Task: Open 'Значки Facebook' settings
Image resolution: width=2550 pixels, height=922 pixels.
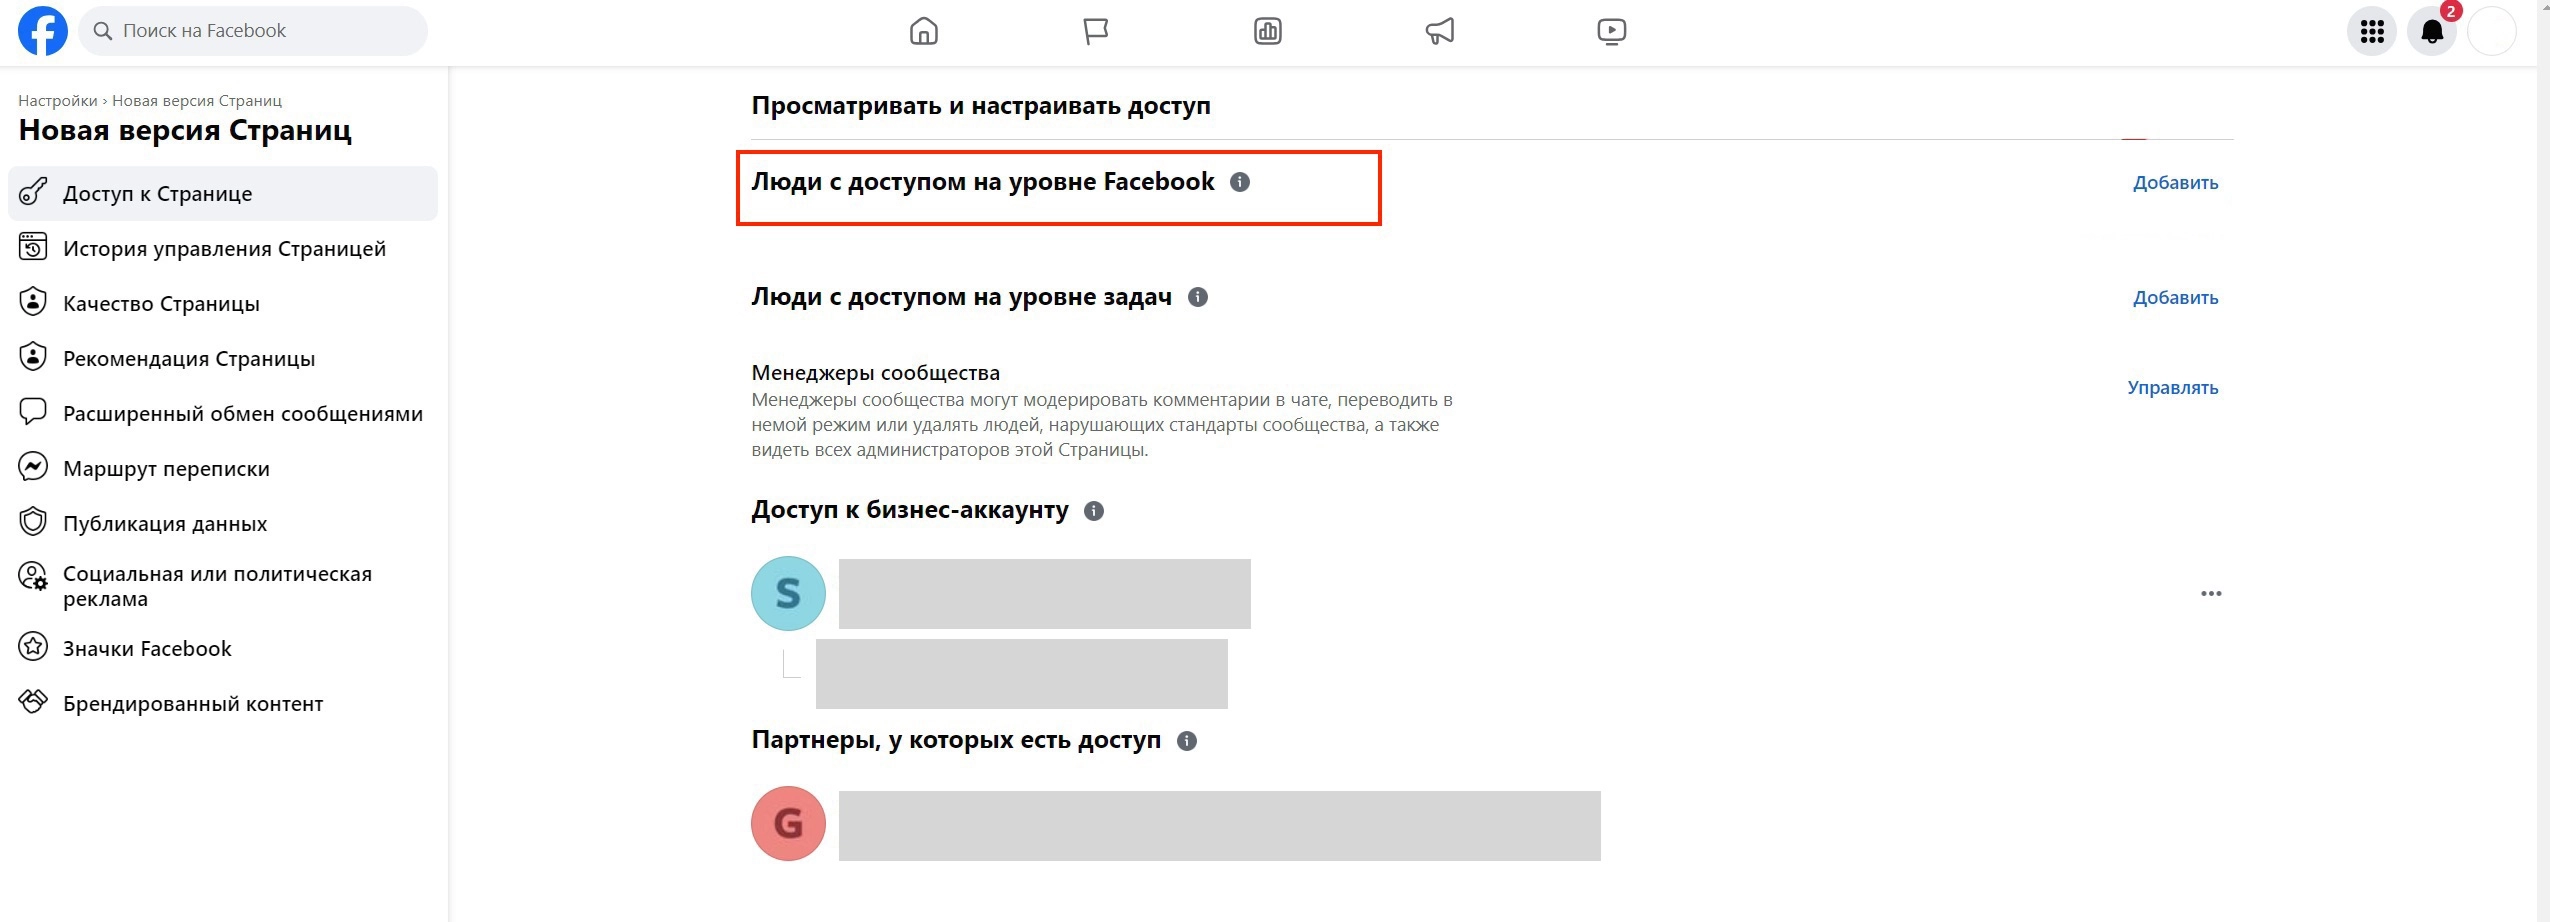Action: coord(223,649)
